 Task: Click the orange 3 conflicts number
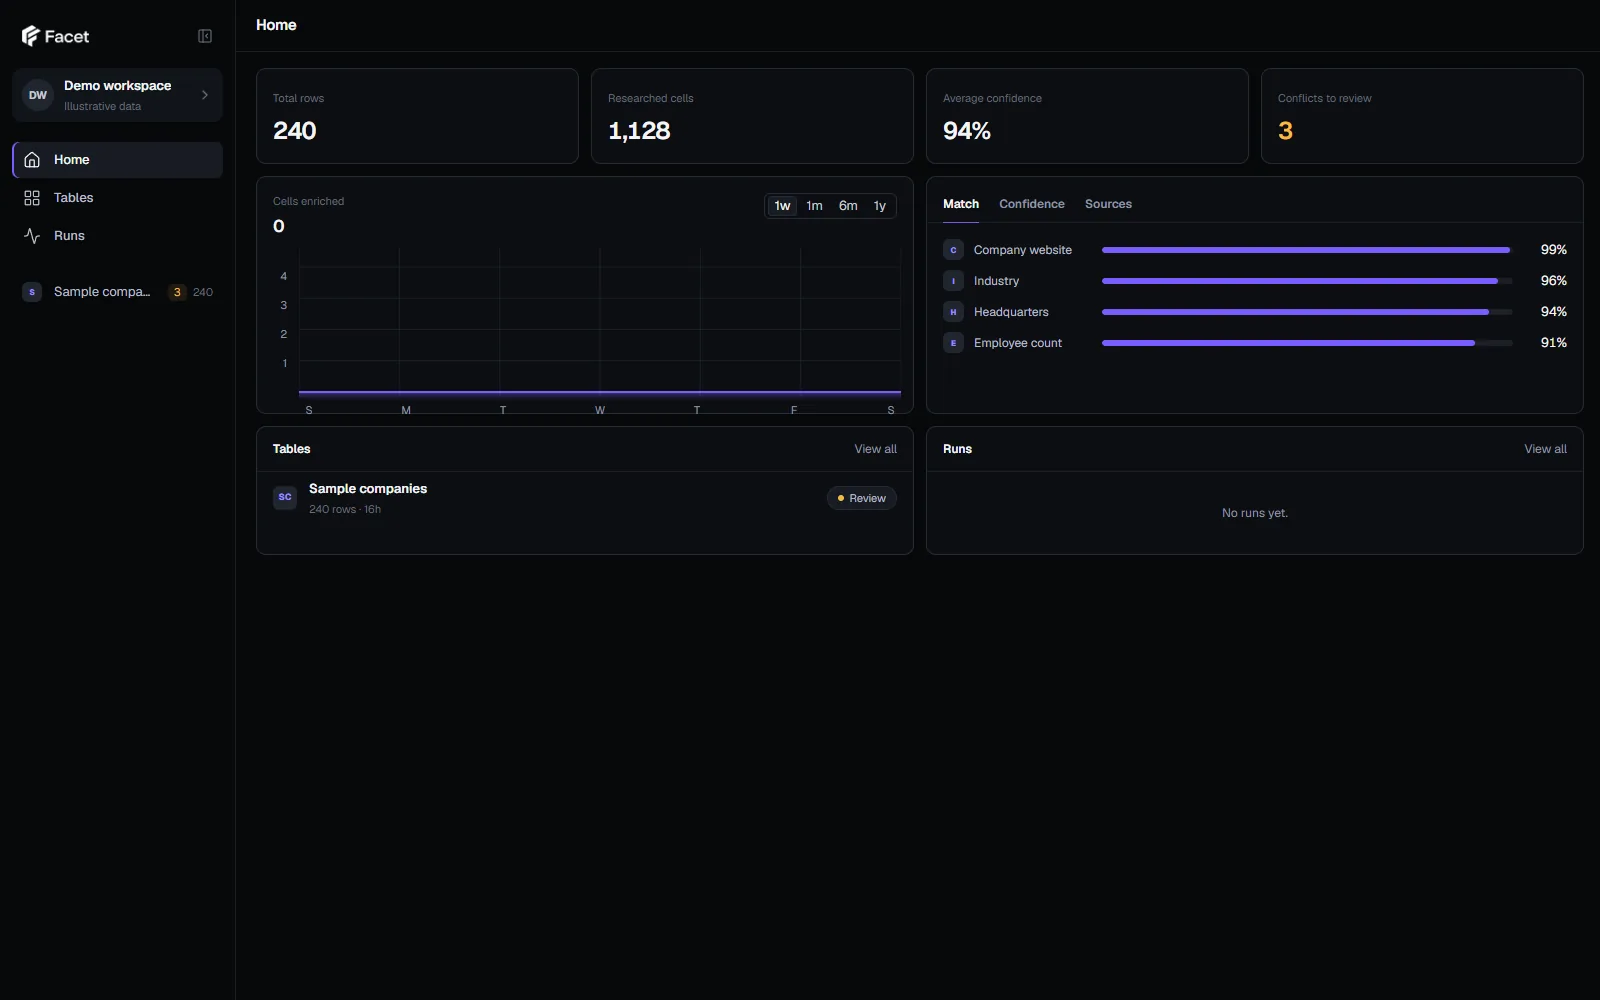point(1285,131)
